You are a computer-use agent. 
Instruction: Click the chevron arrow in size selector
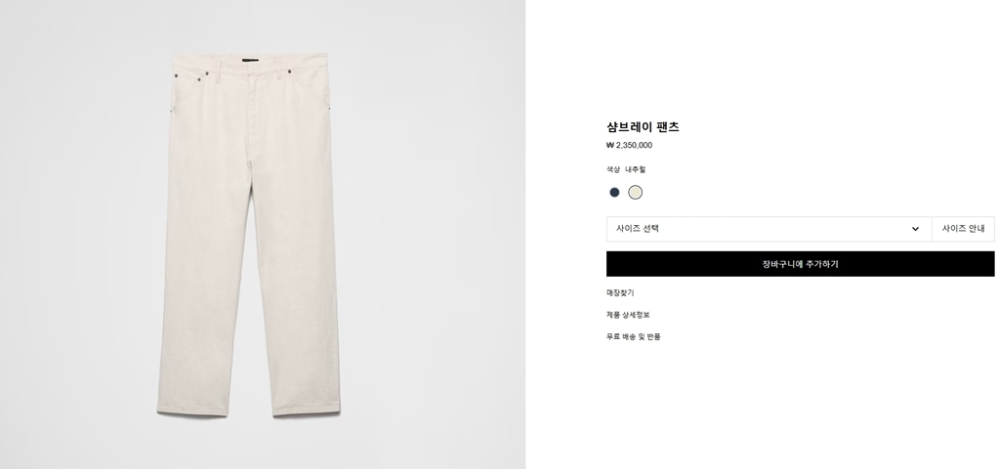915,229
